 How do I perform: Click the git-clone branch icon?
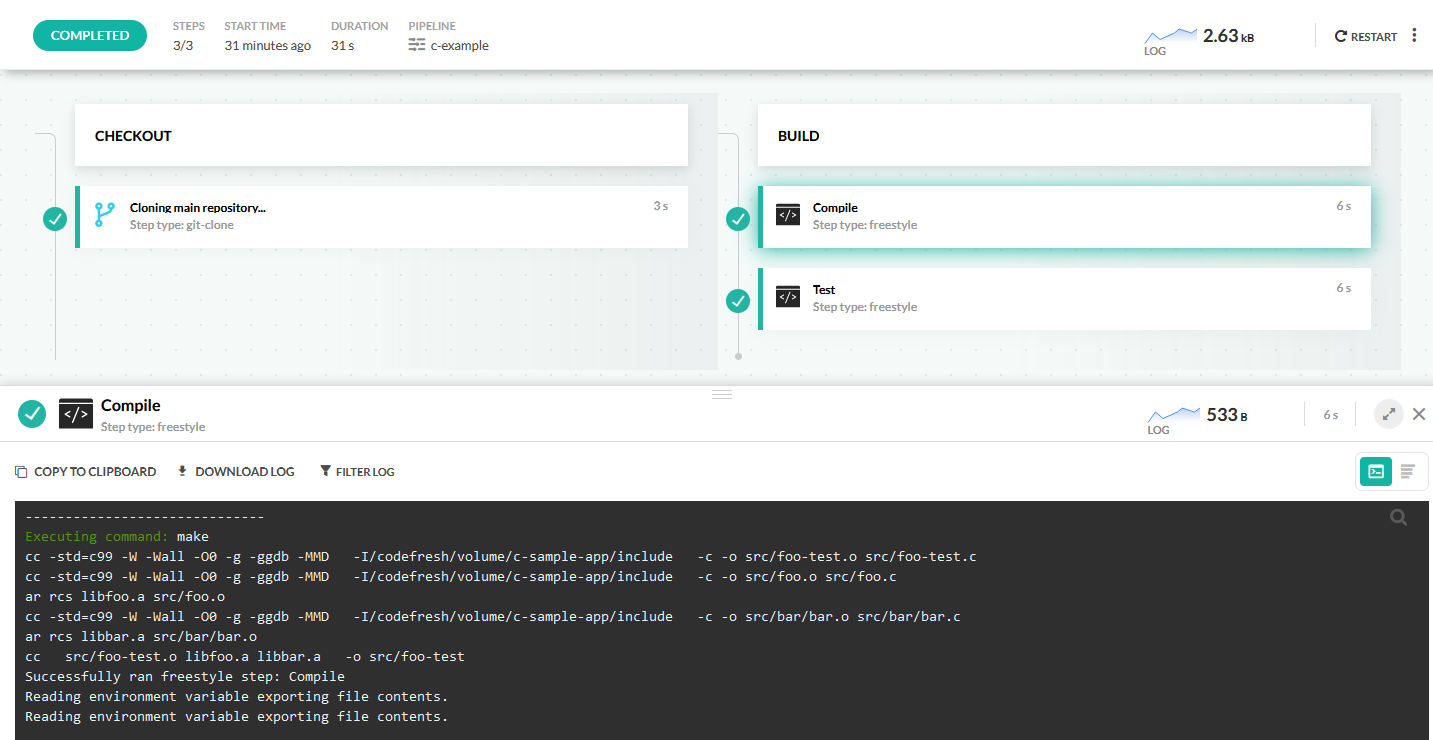[104, 216]
